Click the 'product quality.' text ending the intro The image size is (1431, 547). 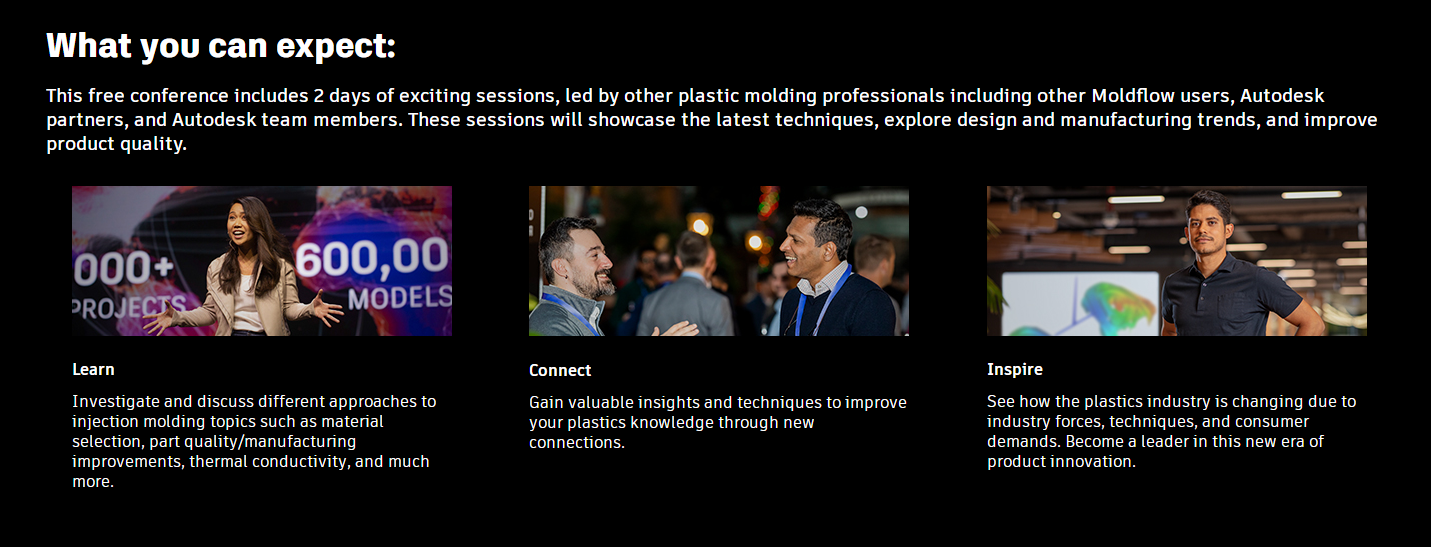[x=116, y=144]
